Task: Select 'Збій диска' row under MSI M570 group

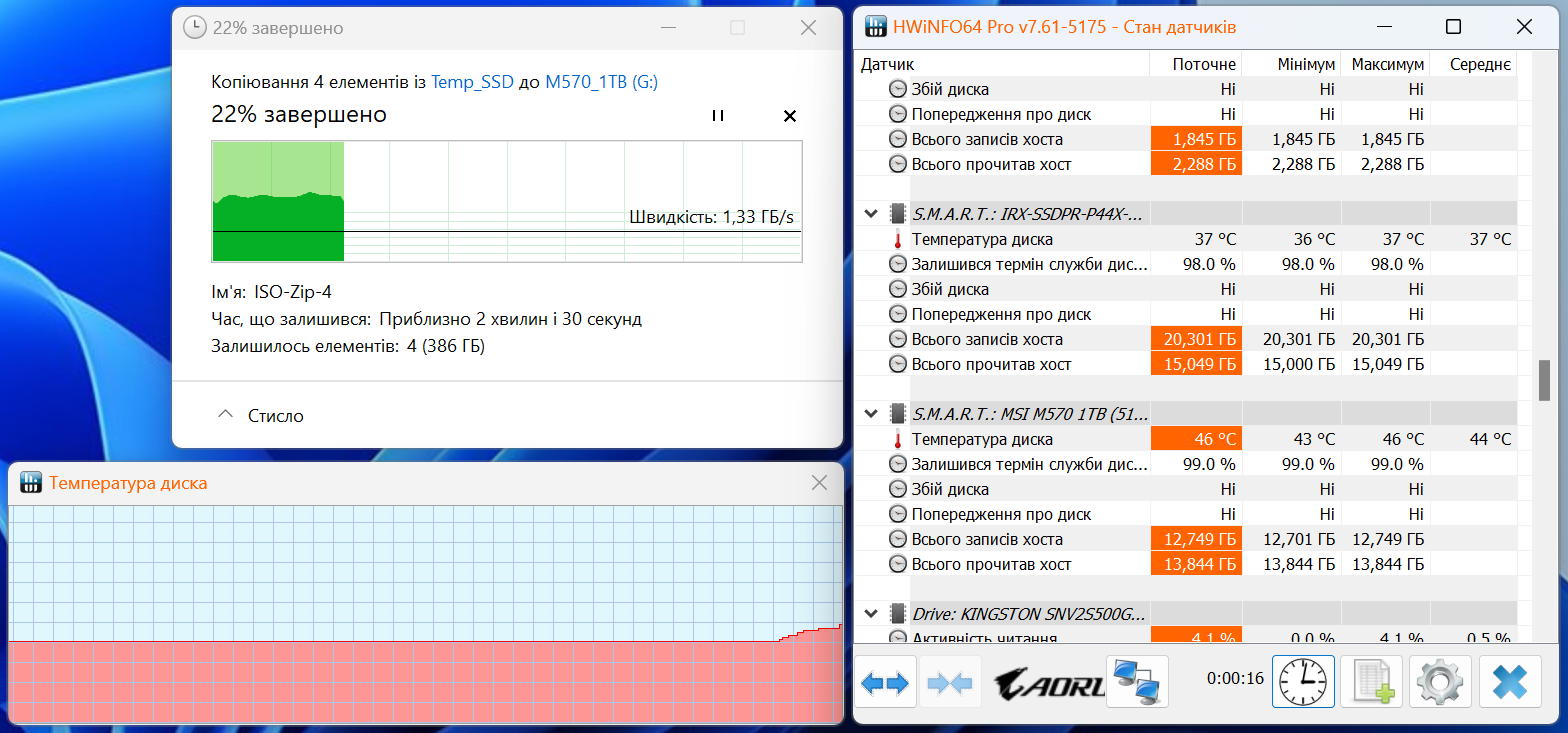Action: pos(1188,489)
